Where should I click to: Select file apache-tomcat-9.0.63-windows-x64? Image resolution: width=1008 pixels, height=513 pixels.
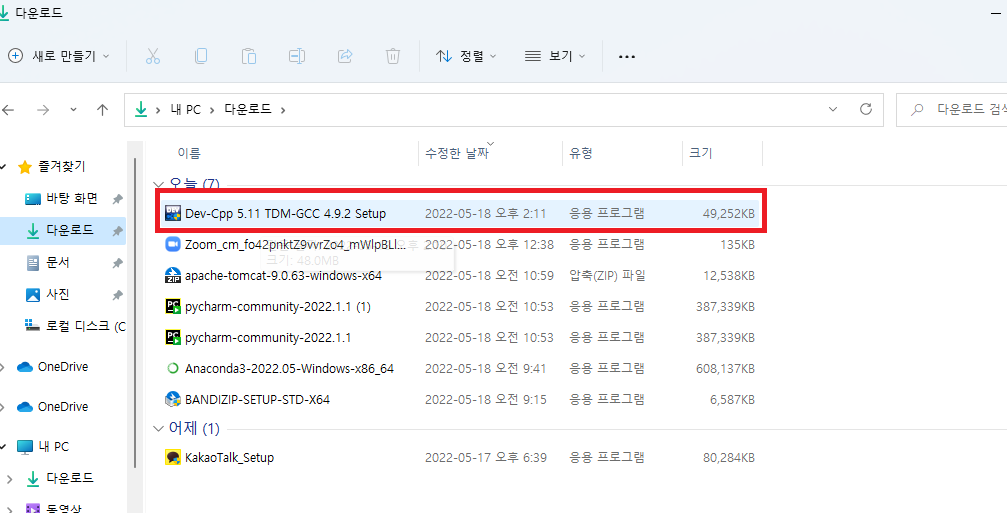tap(284, 276)
